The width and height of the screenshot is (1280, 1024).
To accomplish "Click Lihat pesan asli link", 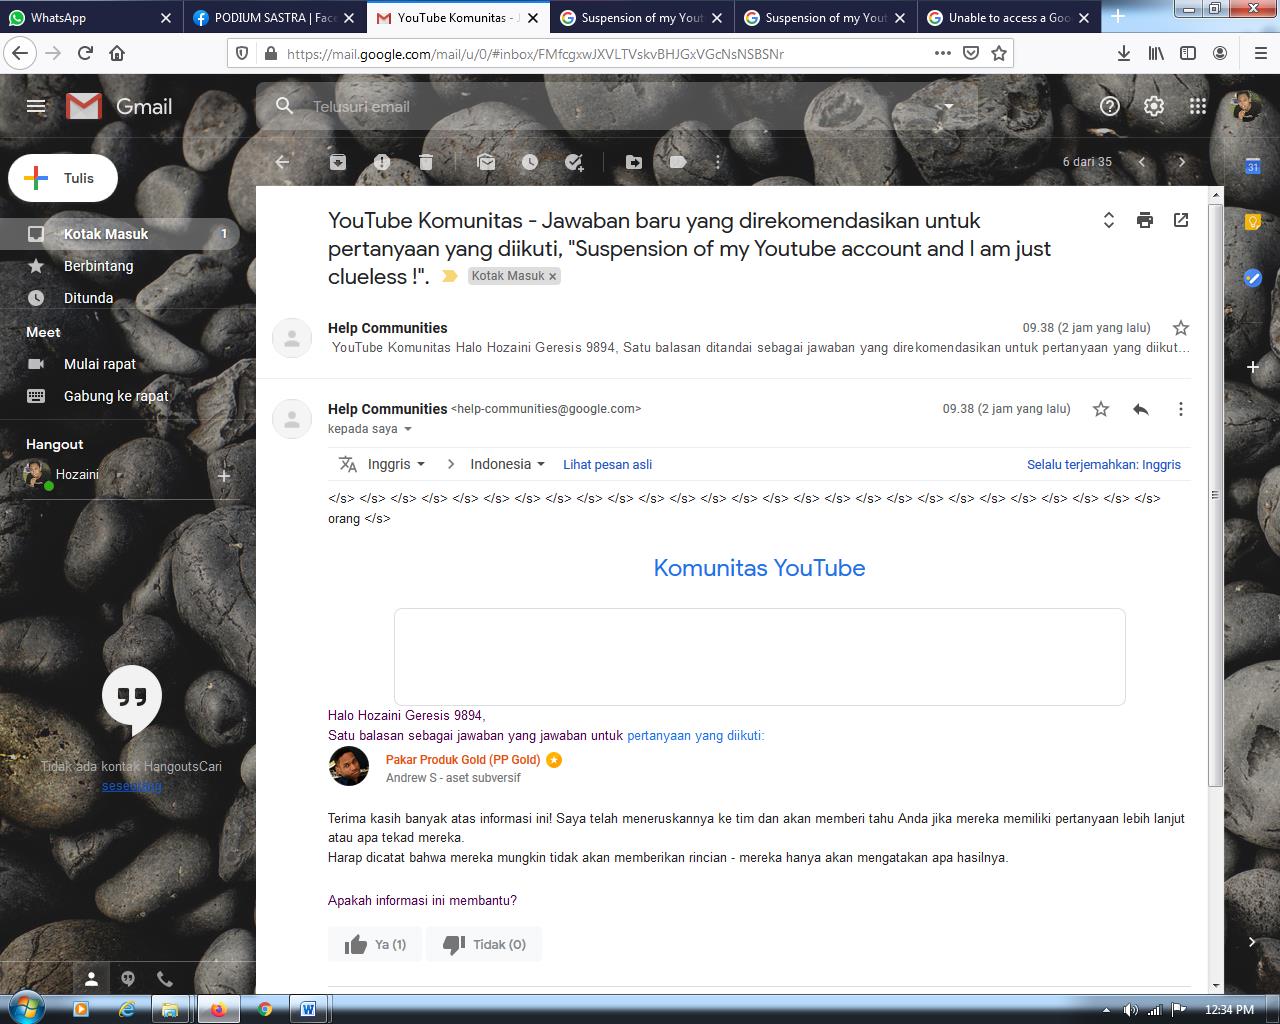I will [x=607, y=465].
